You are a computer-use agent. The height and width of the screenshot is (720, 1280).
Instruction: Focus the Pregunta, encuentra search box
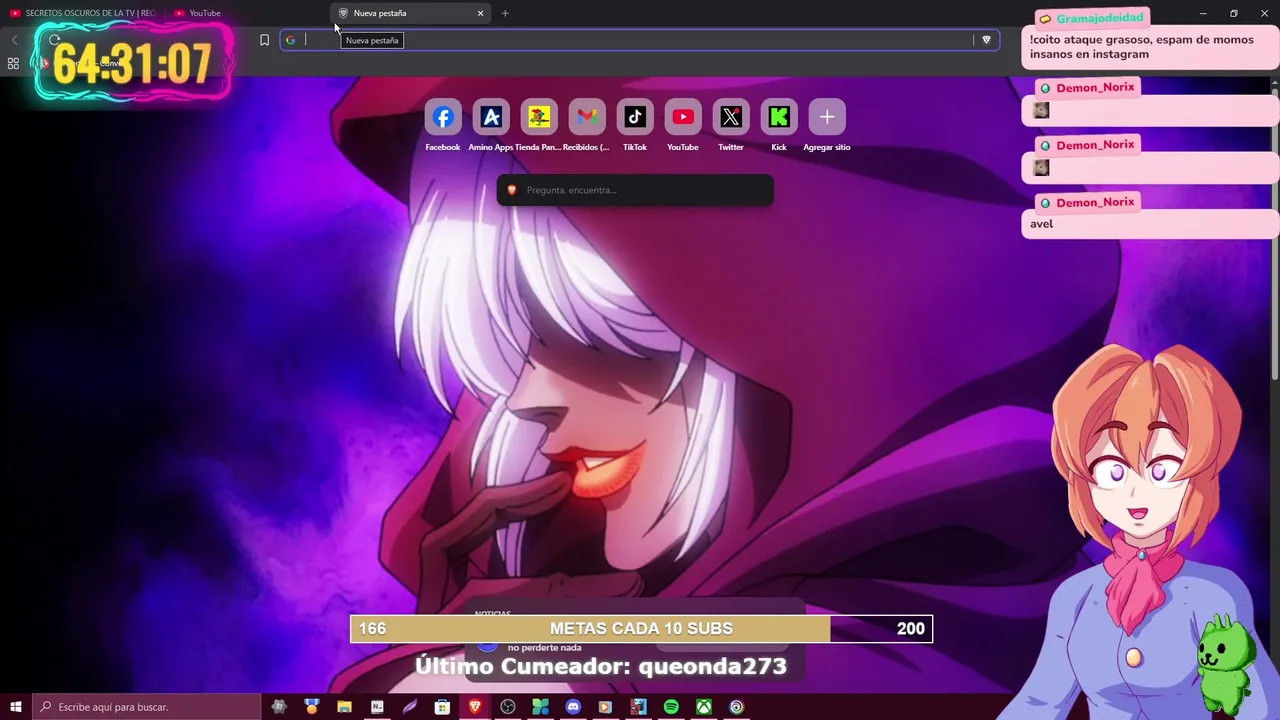635,190
